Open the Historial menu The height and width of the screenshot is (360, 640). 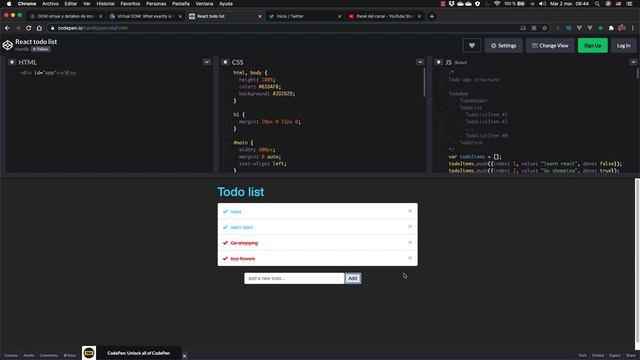105,4
